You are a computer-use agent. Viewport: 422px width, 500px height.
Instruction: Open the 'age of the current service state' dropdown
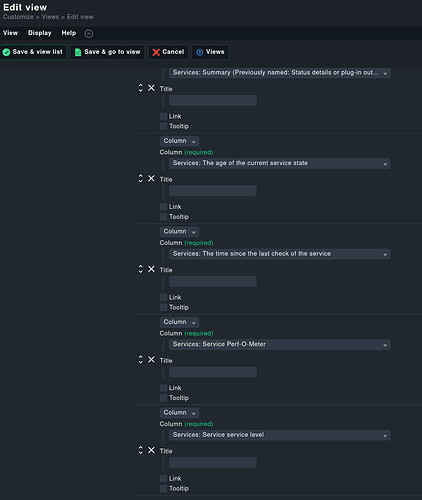click(280, 163)
